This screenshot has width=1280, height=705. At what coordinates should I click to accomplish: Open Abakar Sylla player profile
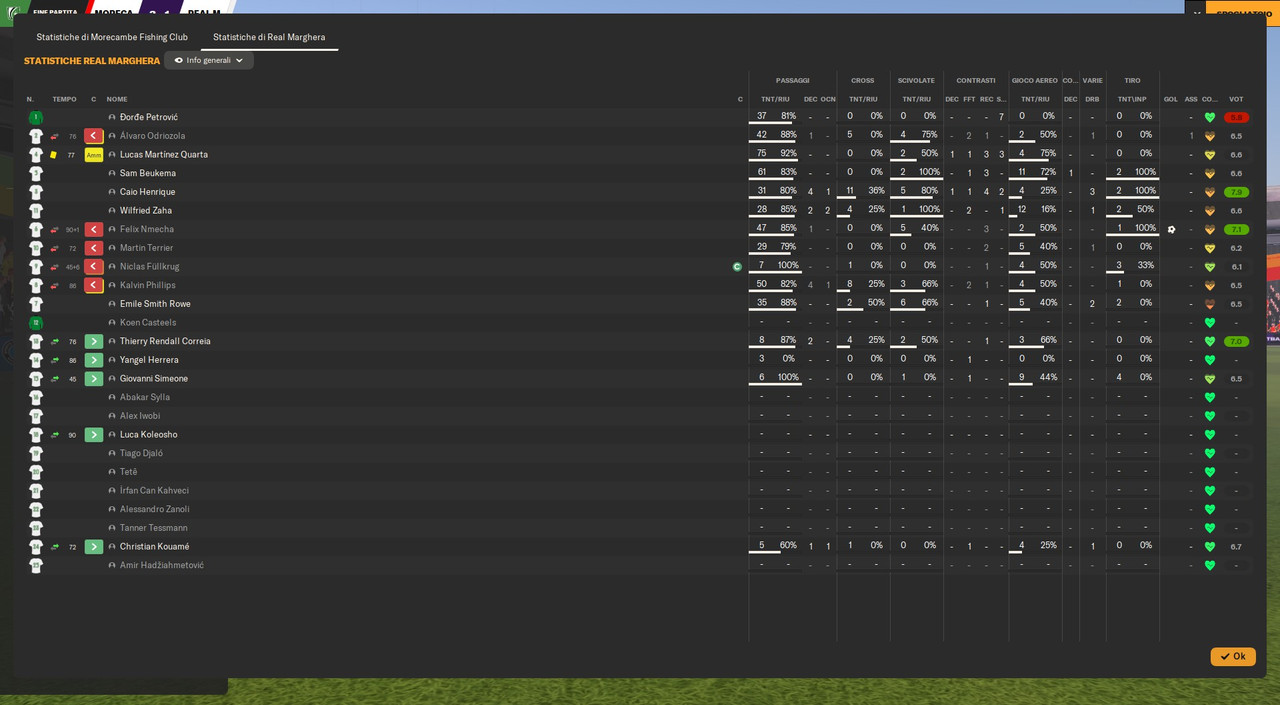pyautogui.click(x=147, y=397)
